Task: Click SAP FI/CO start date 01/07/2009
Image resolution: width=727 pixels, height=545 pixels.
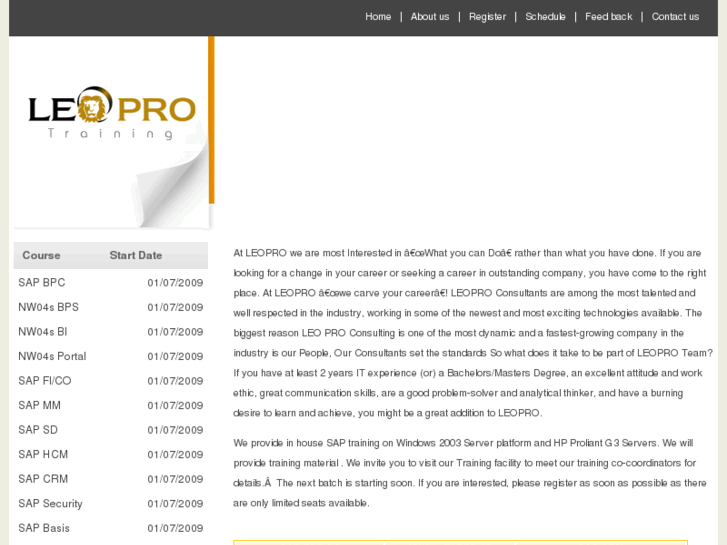Action: (x=175, y=381)
